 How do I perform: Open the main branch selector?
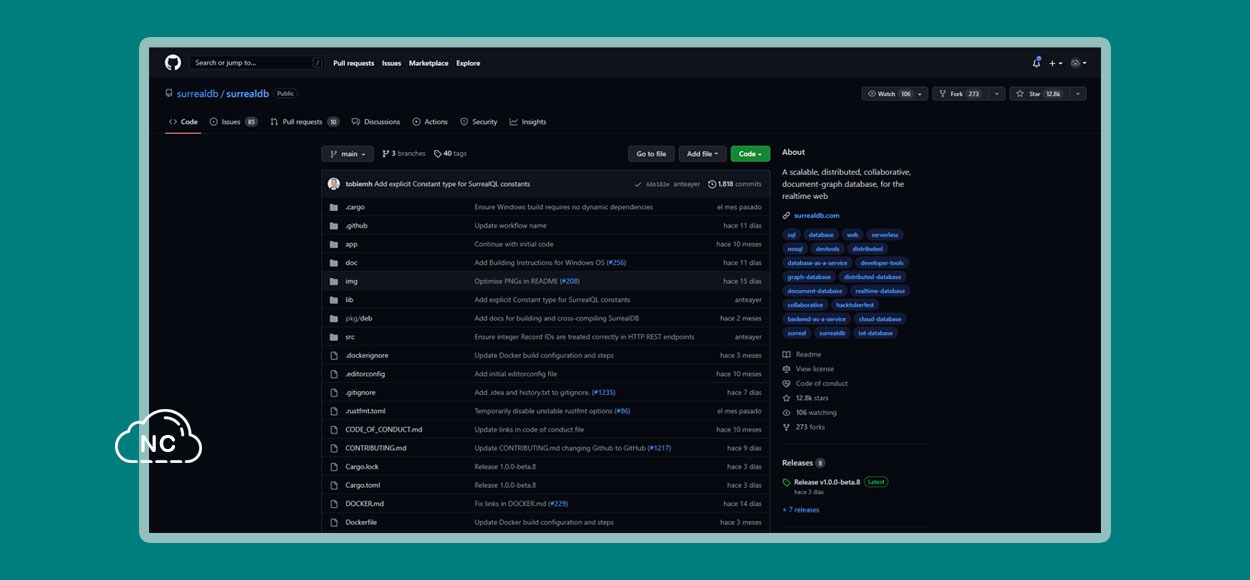(347, 154)
